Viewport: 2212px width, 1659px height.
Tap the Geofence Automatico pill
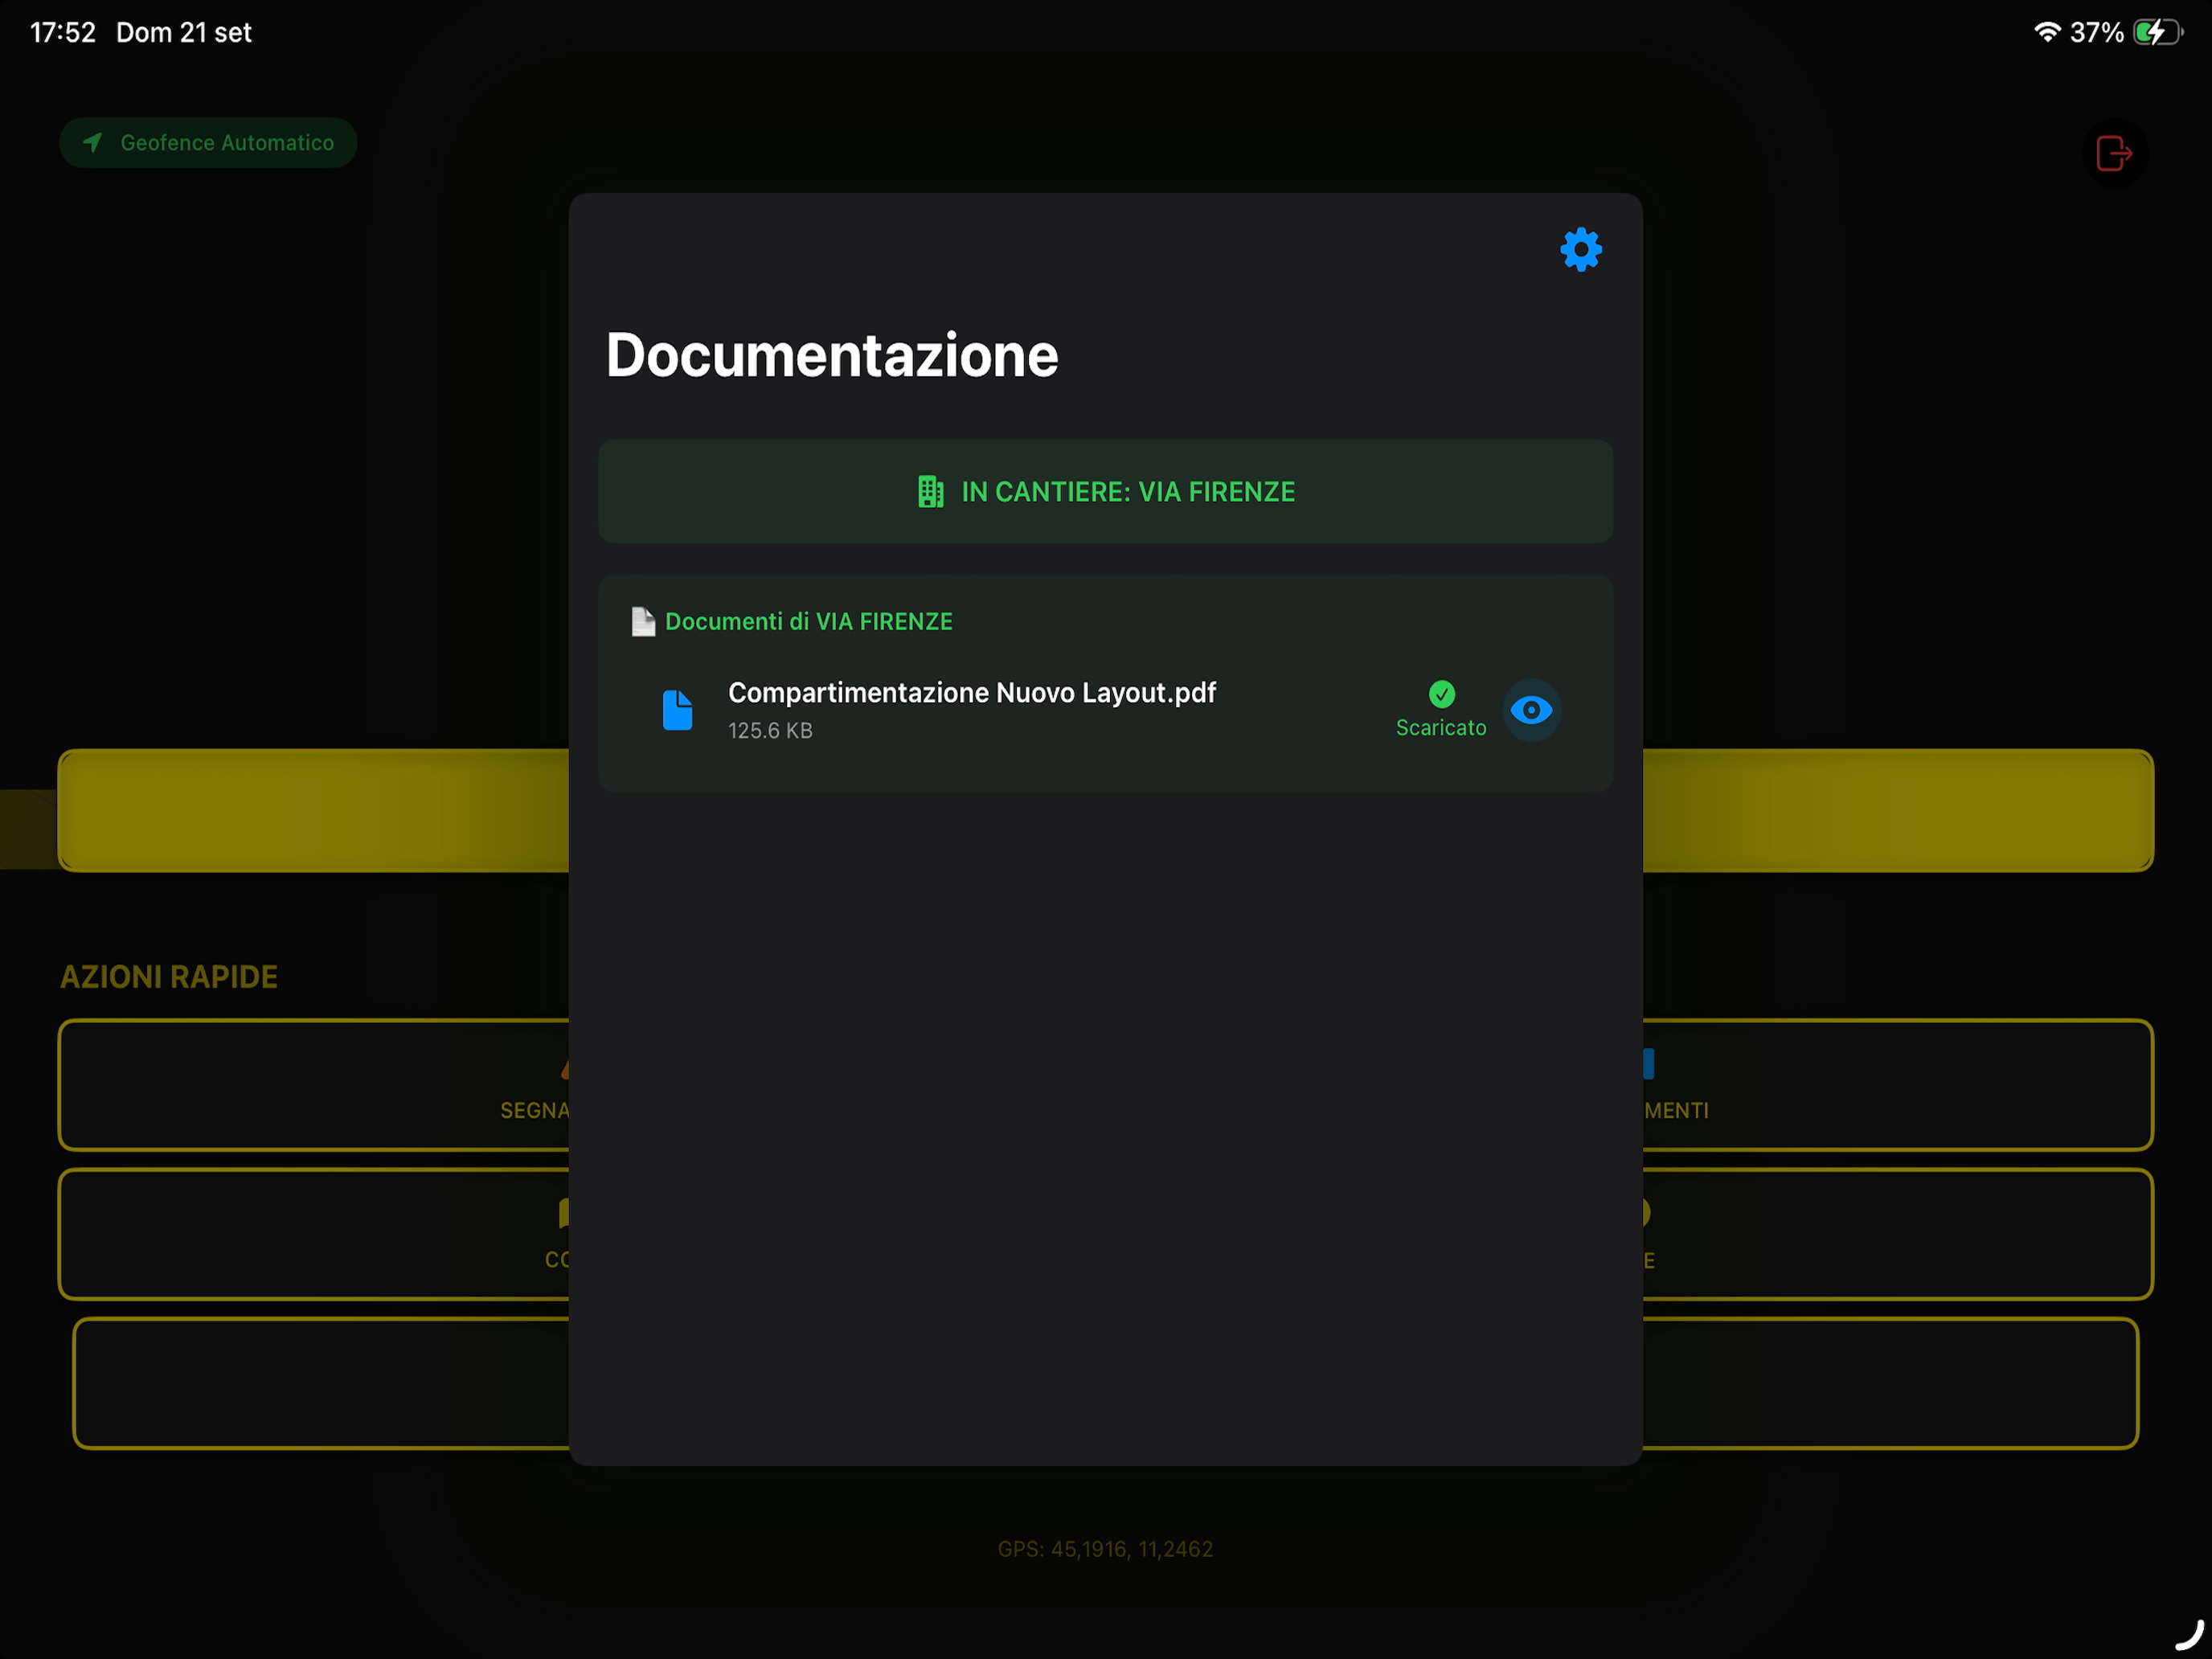pyautogui.click(x=208, y=143)
